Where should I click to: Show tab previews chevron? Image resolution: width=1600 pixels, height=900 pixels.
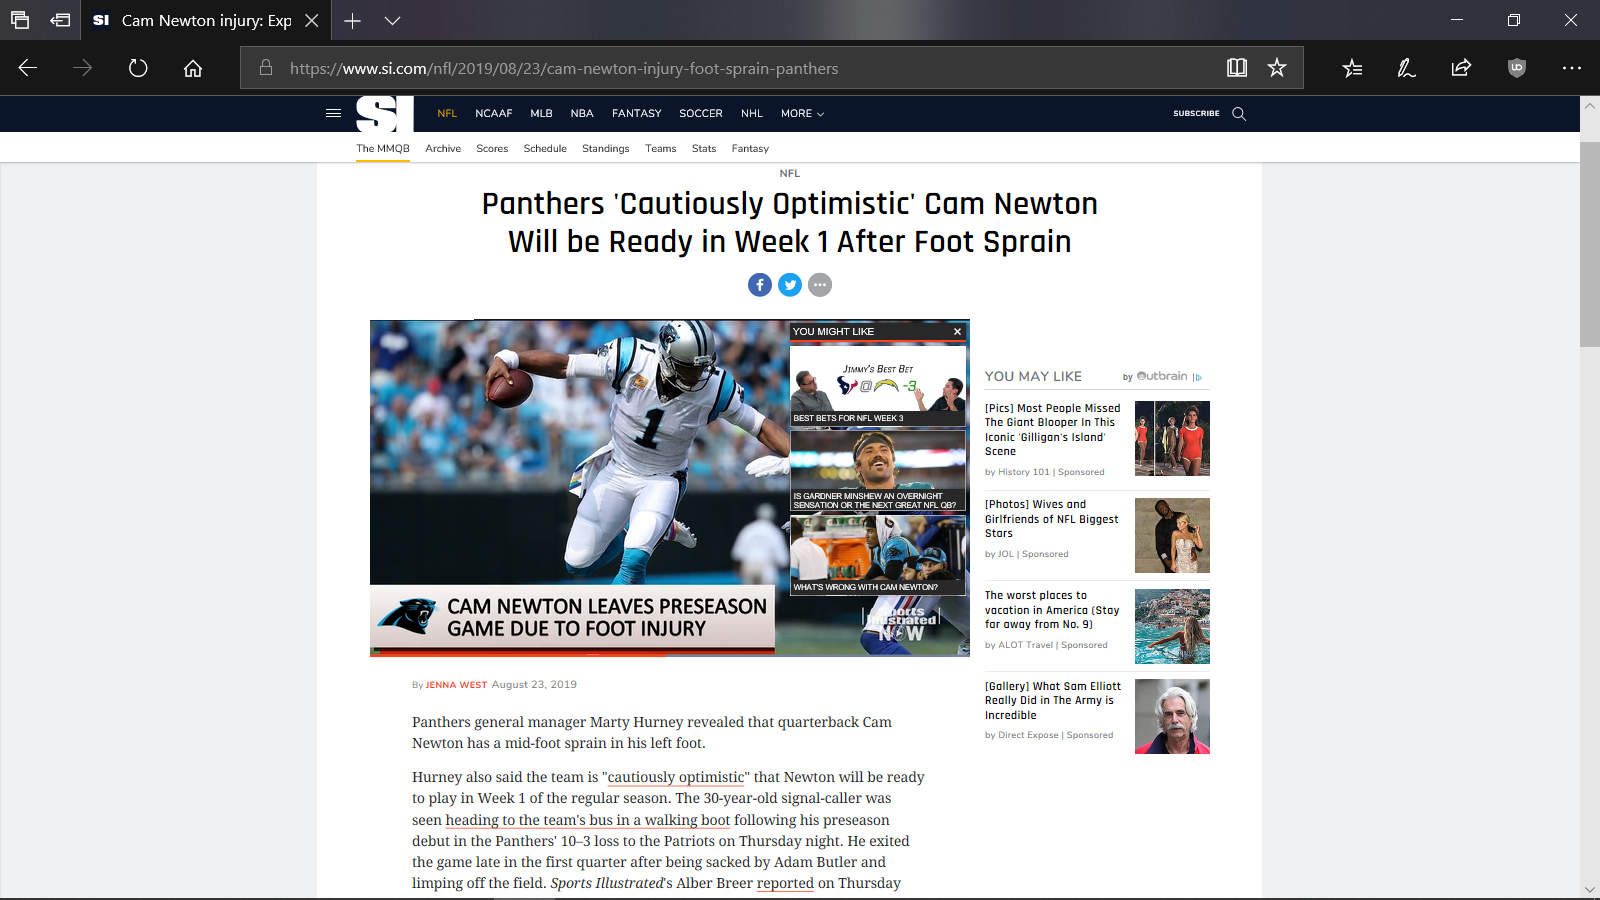(392, 20)
